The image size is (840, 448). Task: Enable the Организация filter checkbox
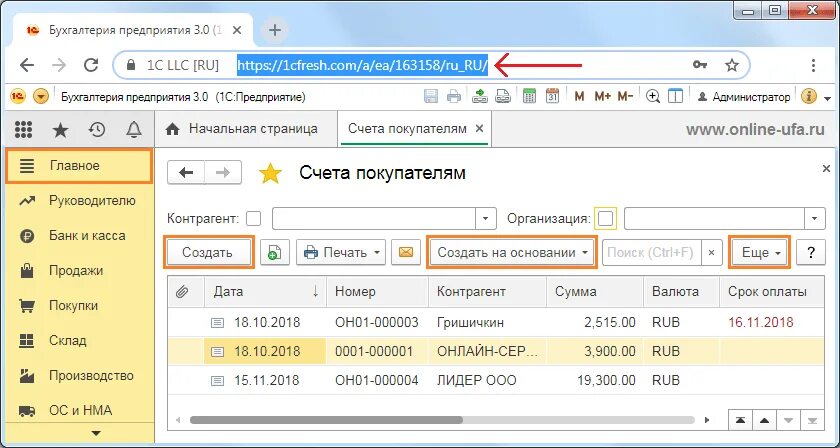(x=606, y=219)
